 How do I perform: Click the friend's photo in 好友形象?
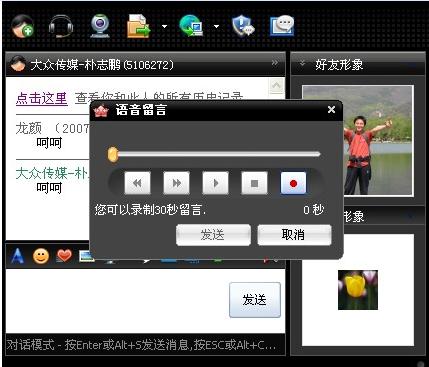358,140
